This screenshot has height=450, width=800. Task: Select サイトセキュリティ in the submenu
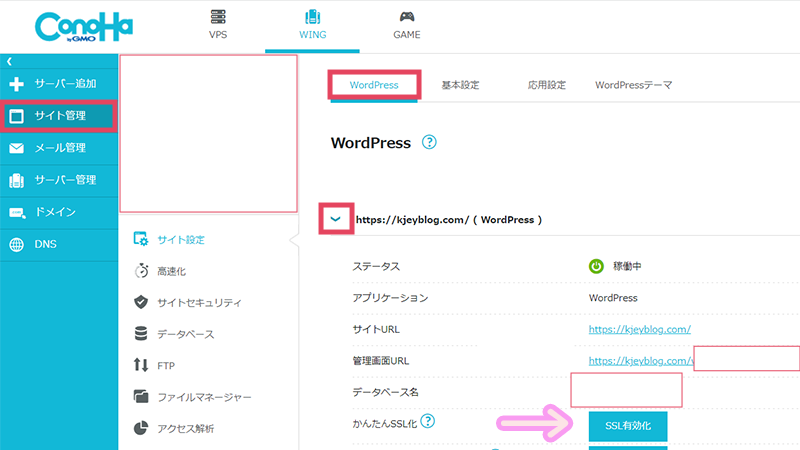[x=199, y=303]
